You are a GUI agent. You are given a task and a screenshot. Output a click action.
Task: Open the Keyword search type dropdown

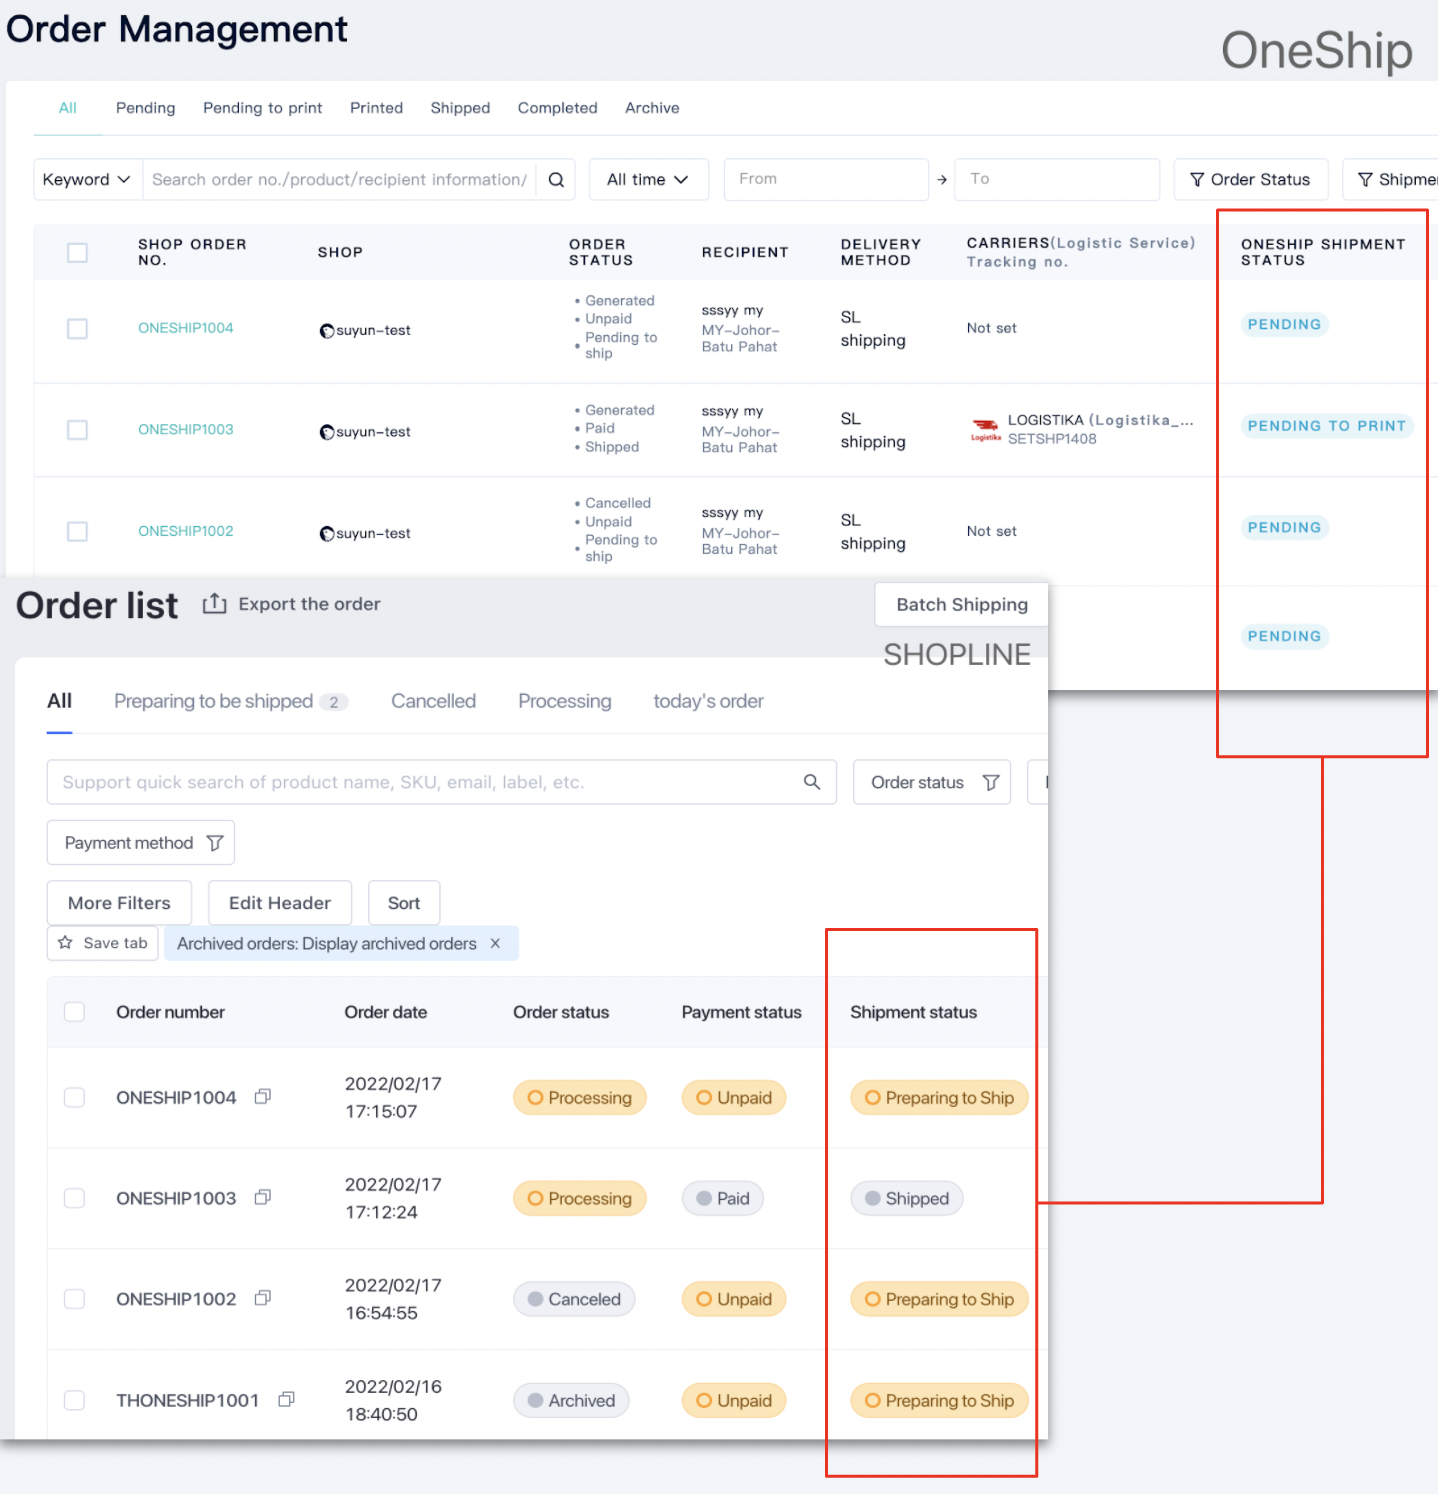(x=88, y=180)
